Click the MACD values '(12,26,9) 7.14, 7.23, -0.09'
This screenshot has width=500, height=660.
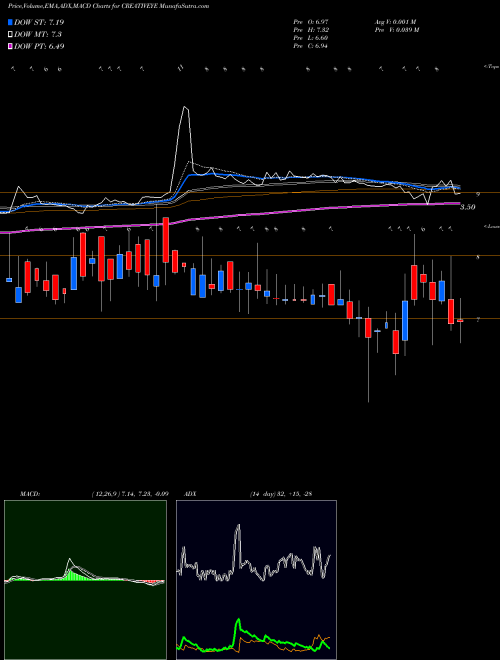click(x=130, y=493)
